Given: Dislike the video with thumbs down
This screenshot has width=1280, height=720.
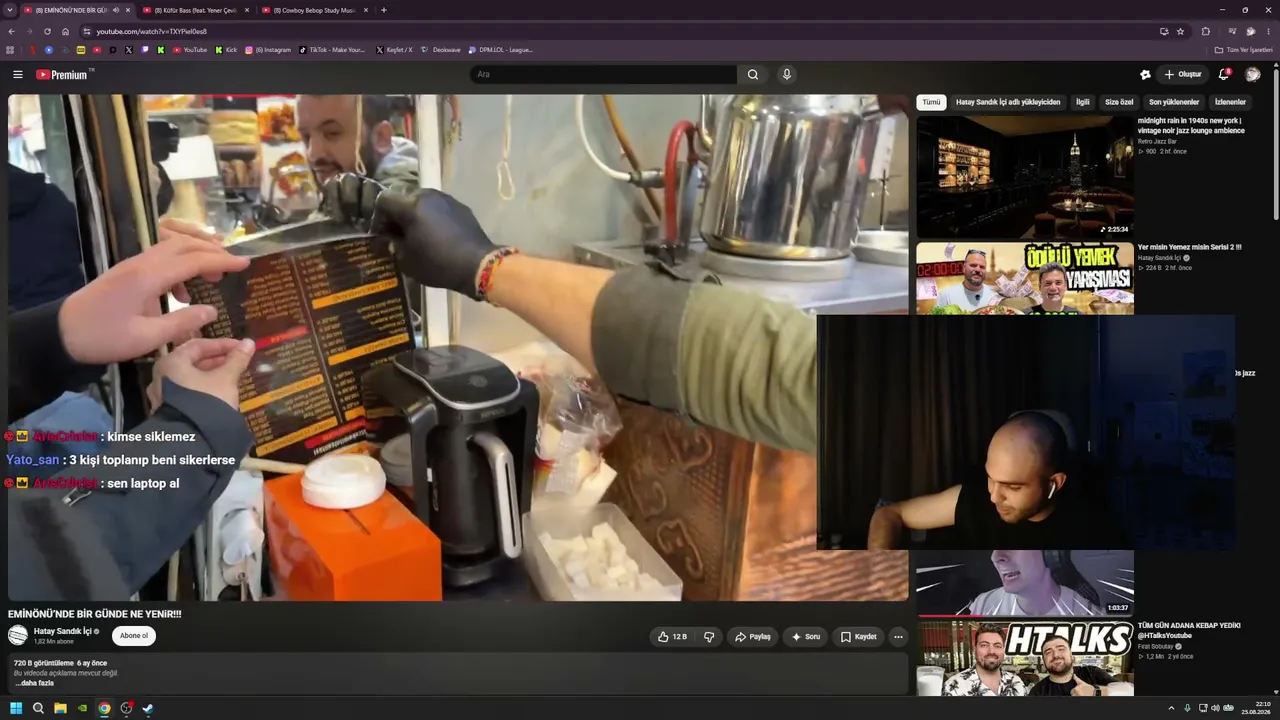Looking at the screenshot, I should pyautogui.click(x=709, y=637).
